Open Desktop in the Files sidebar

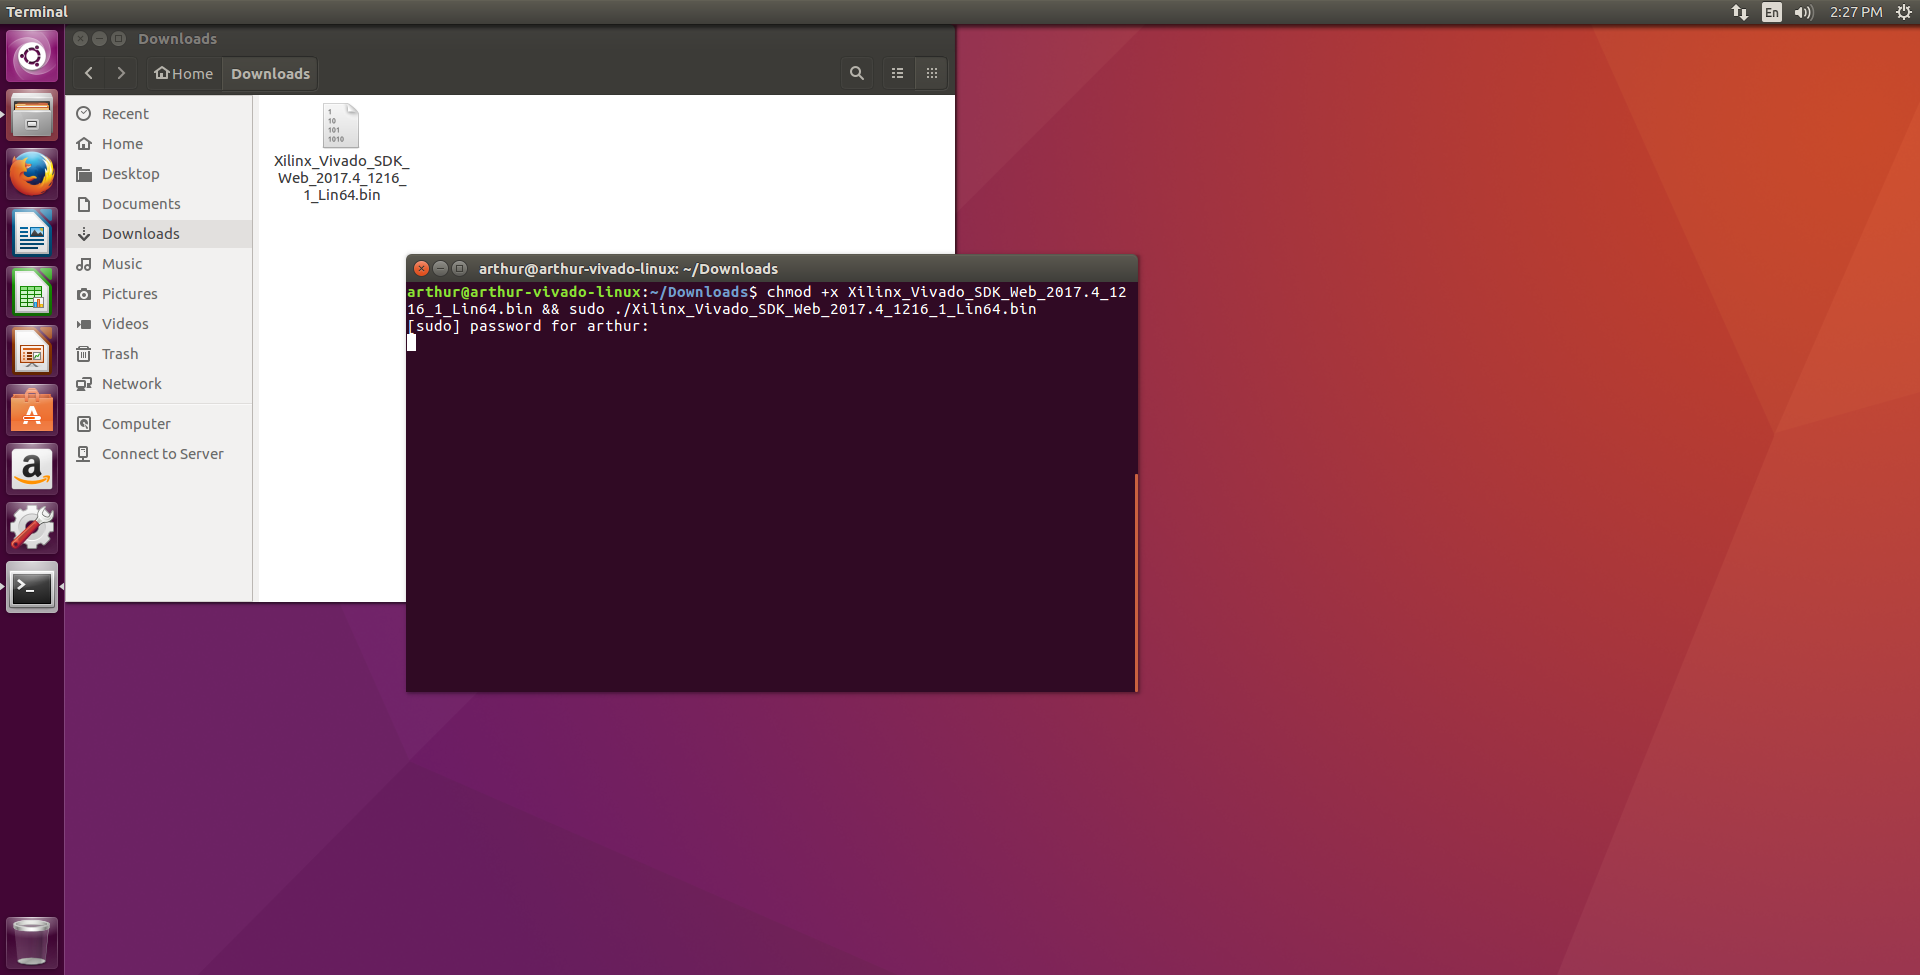coord(159,174)
